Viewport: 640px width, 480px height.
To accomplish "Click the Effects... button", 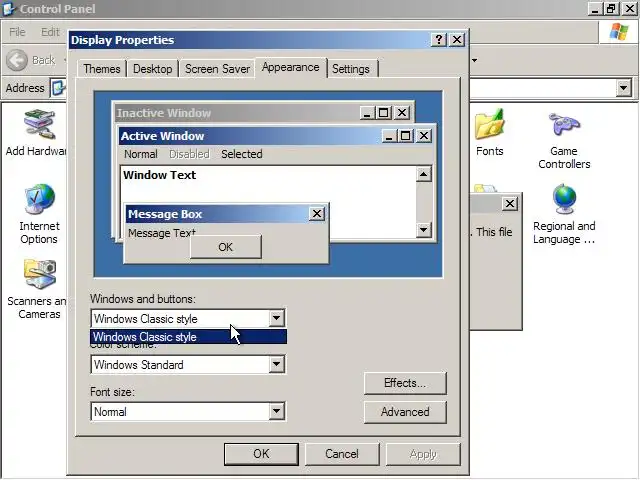I will coord(405,383).
